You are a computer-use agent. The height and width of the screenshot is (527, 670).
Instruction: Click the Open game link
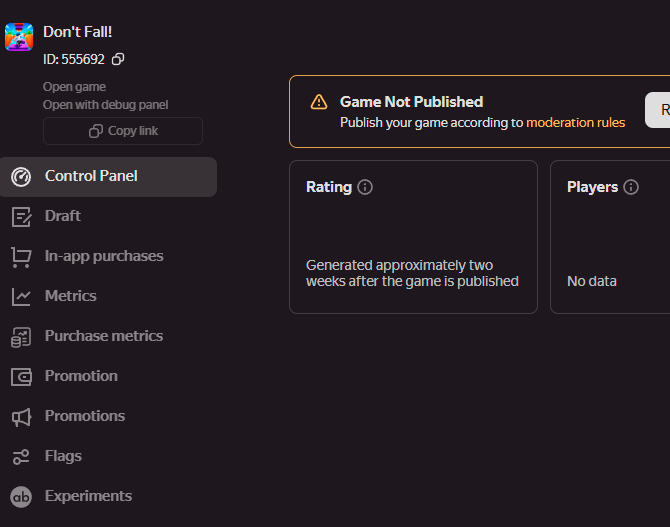click(x=74, y=87)
